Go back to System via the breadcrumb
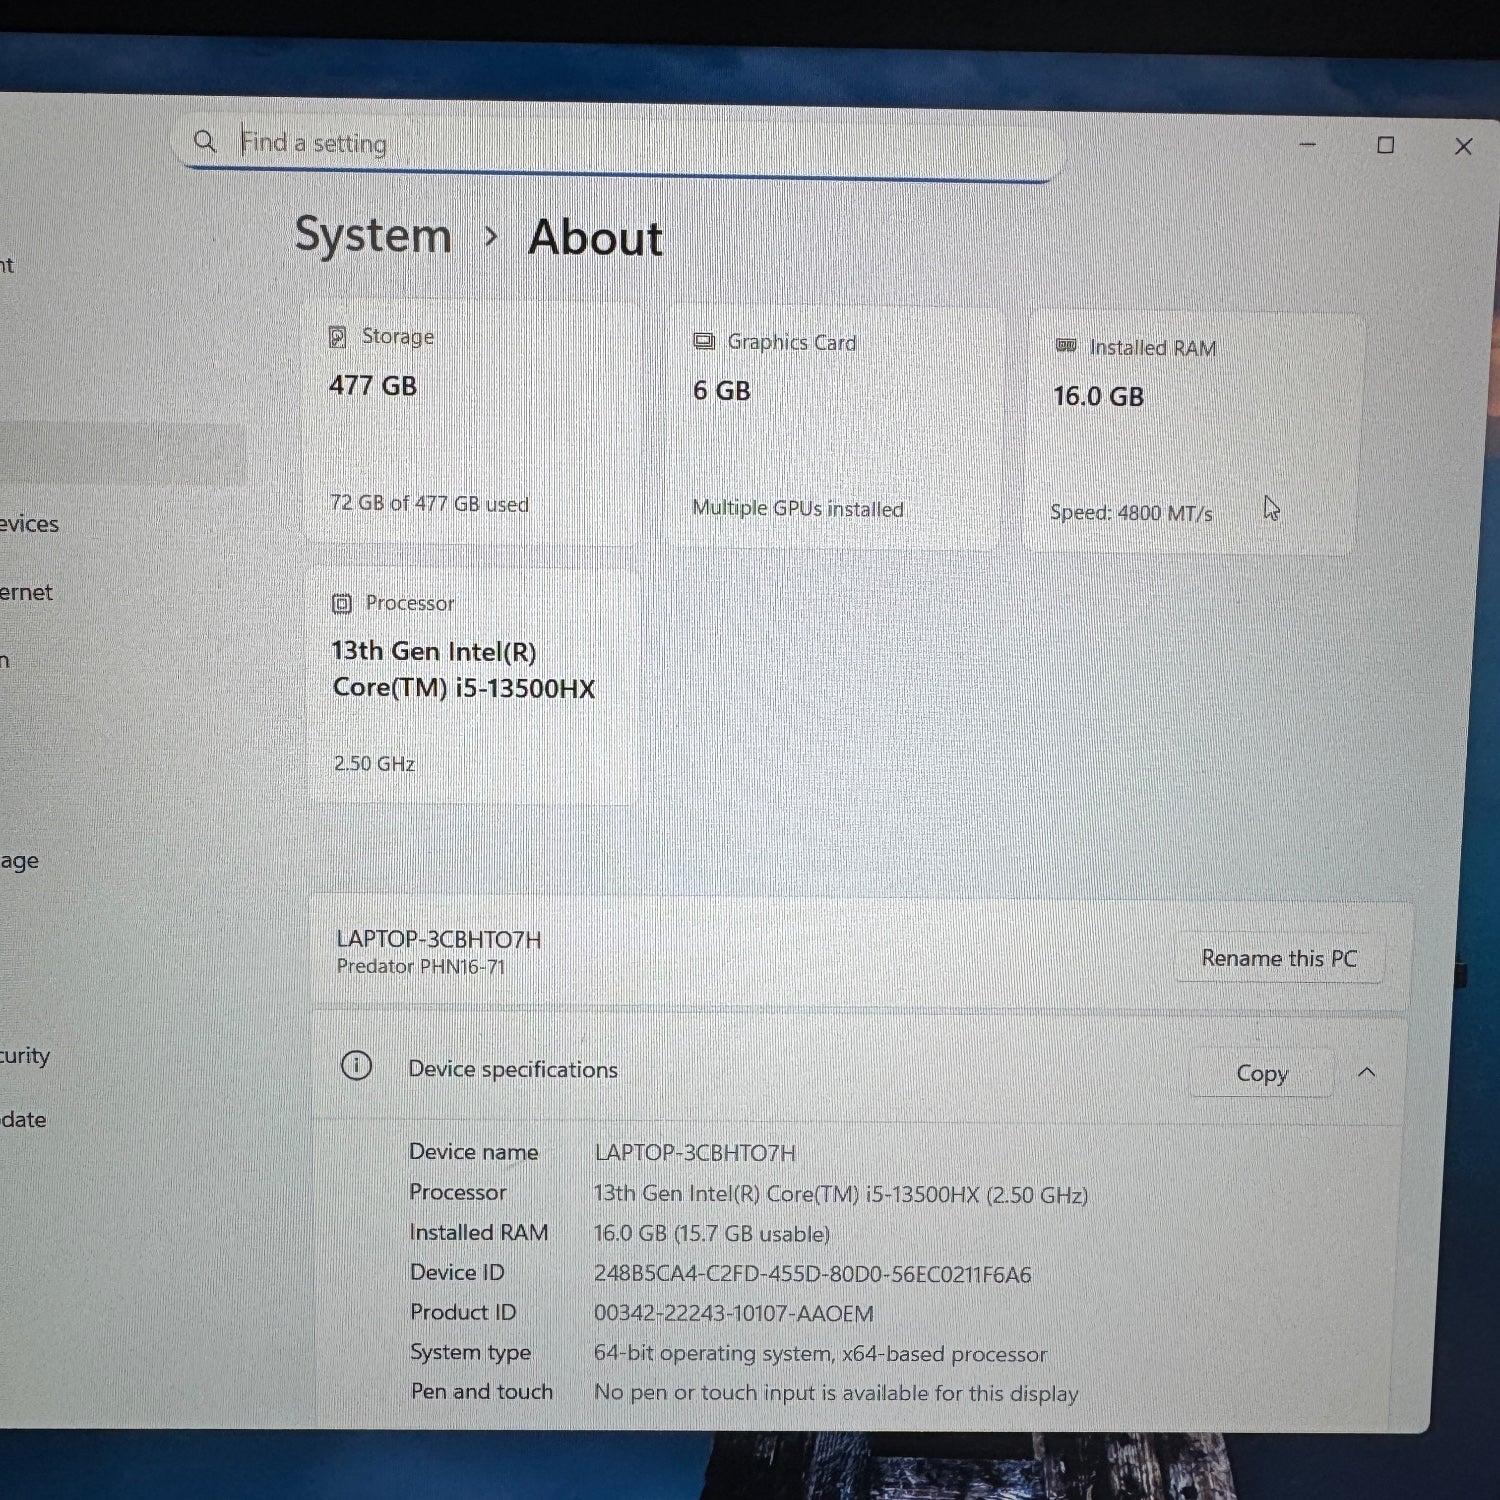Screen dimensions: 1500x1500 (373, 236)
